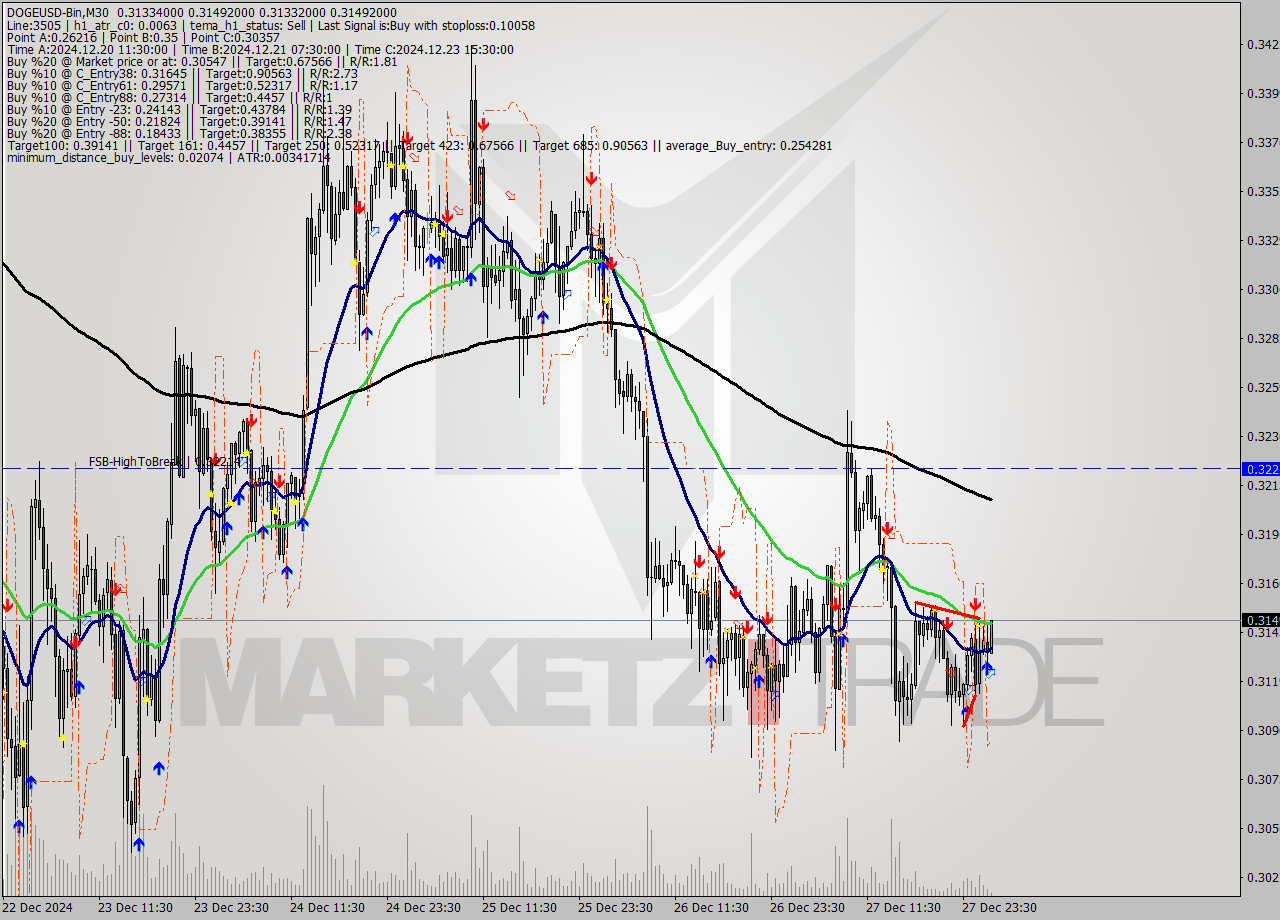Click 'Buy %20 @ Market price' line
This screenshot has width=1280, height=920.
tap(202, 61)
